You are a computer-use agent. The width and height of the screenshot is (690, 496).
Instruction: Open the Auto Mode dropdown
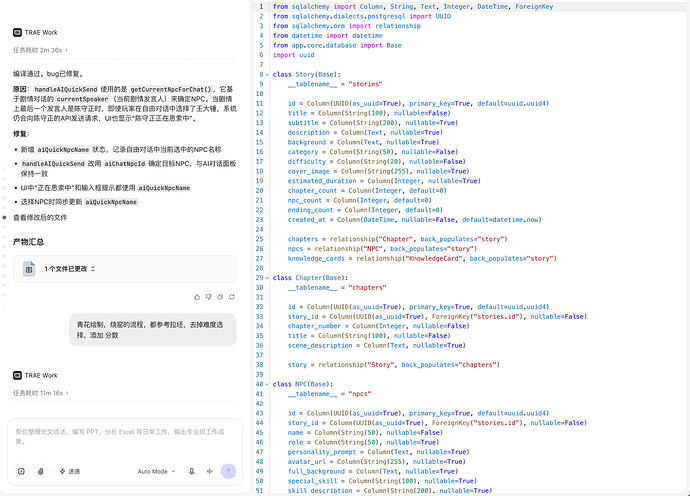[x=156, y=471]
